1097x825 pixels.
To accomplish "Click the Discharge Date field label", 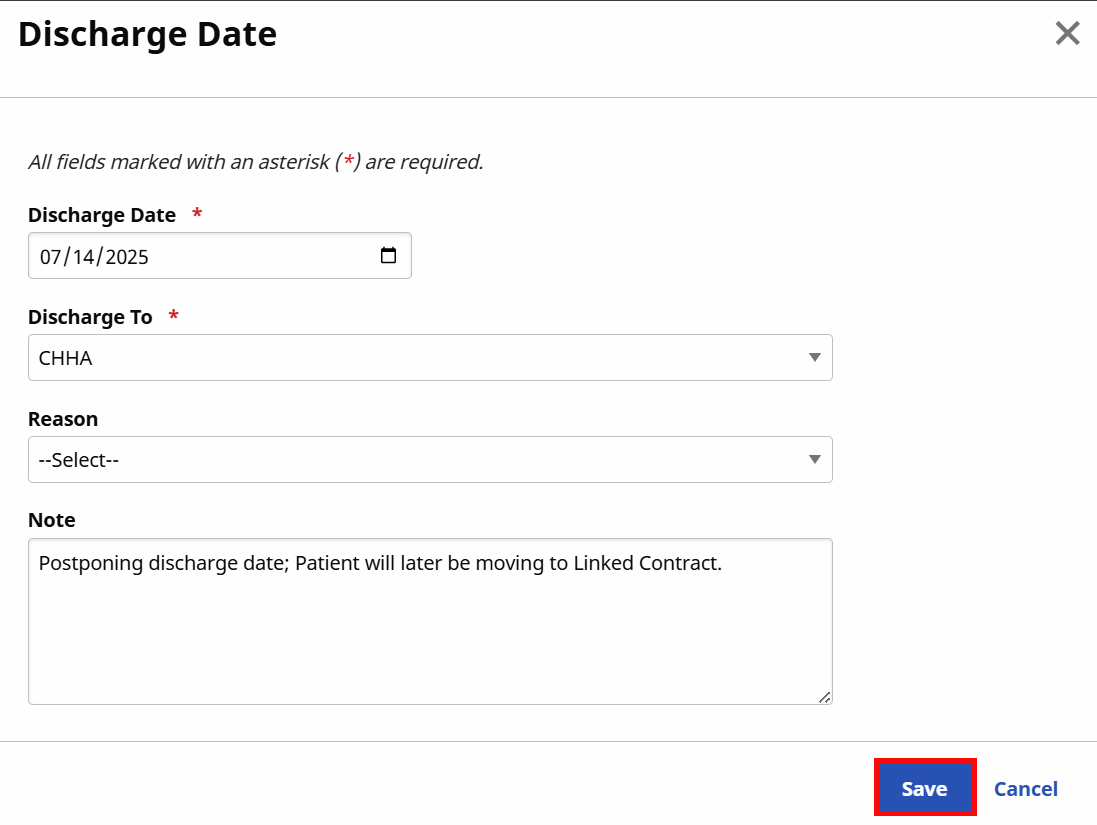I will [x=102, y=215].
